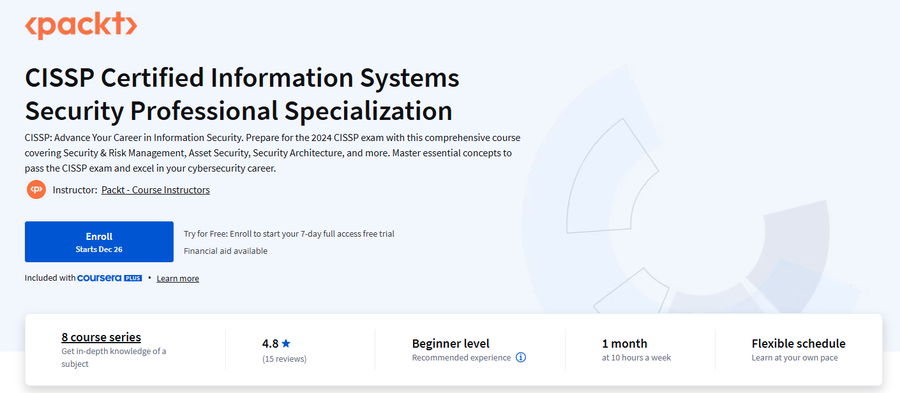The width and height of the screenshot is (900, 393).
Task: Click the course description paragraph
Action: [x=273, y=154]
